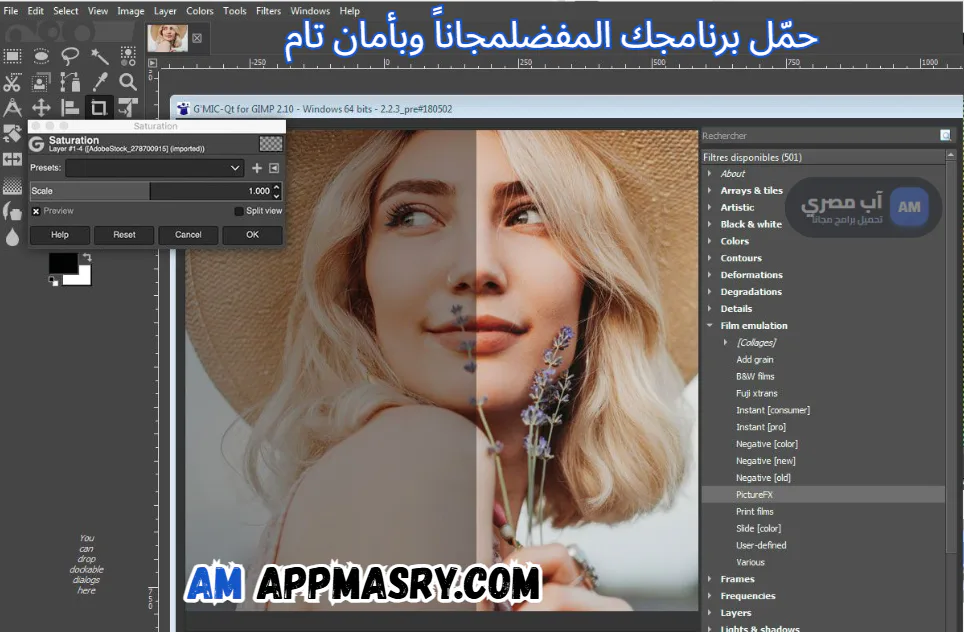Click the plus icon to save preset

pyautogui.click(x=257, y=168)
